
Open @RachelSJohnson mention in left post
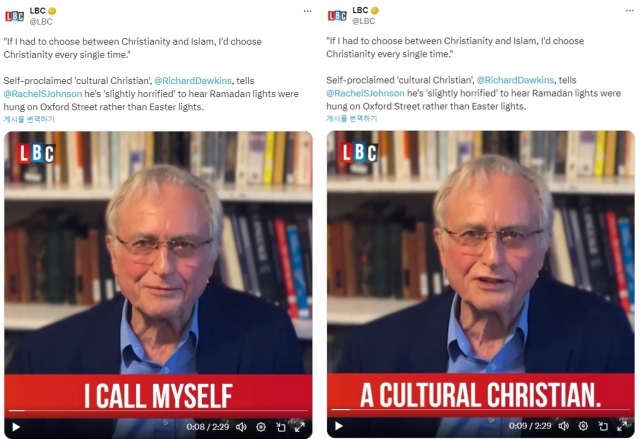(43, 94)
